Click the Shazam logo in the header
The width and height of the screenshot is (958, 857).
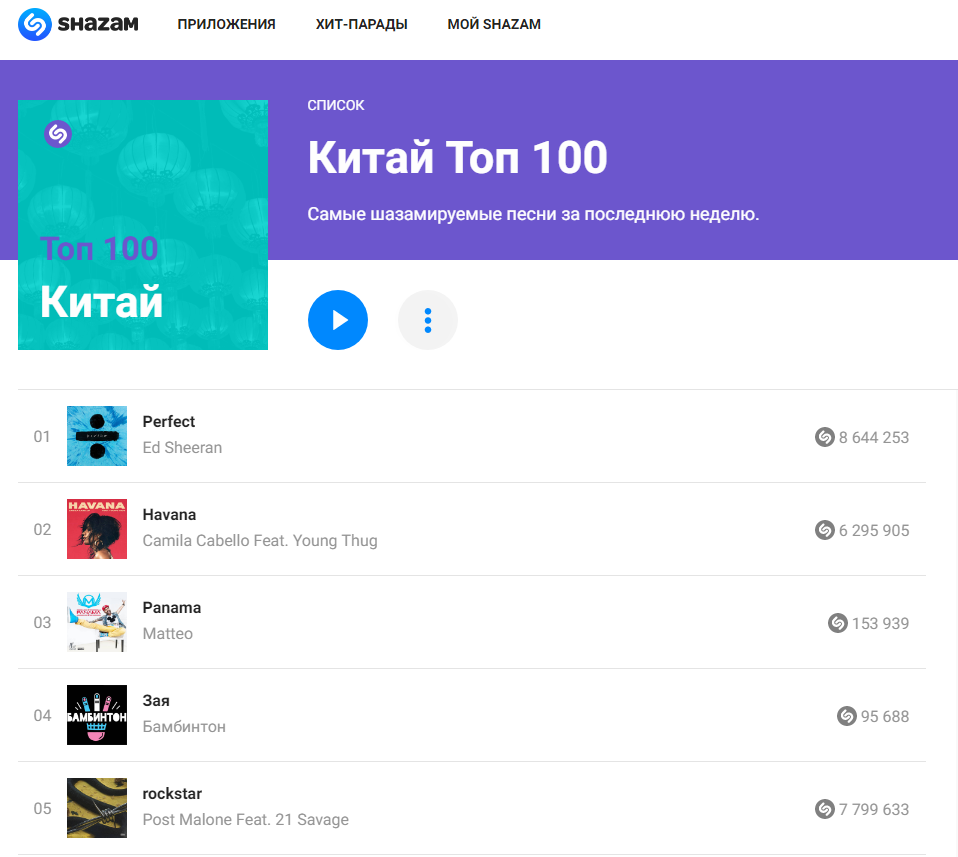(78, 24)
